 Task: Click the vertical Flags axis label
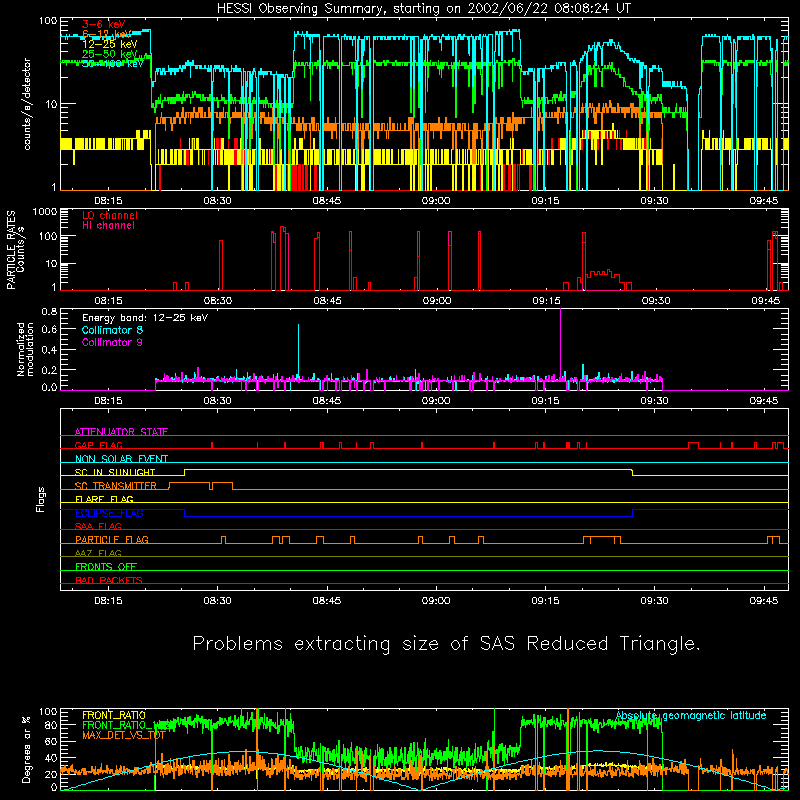point(41,499)
